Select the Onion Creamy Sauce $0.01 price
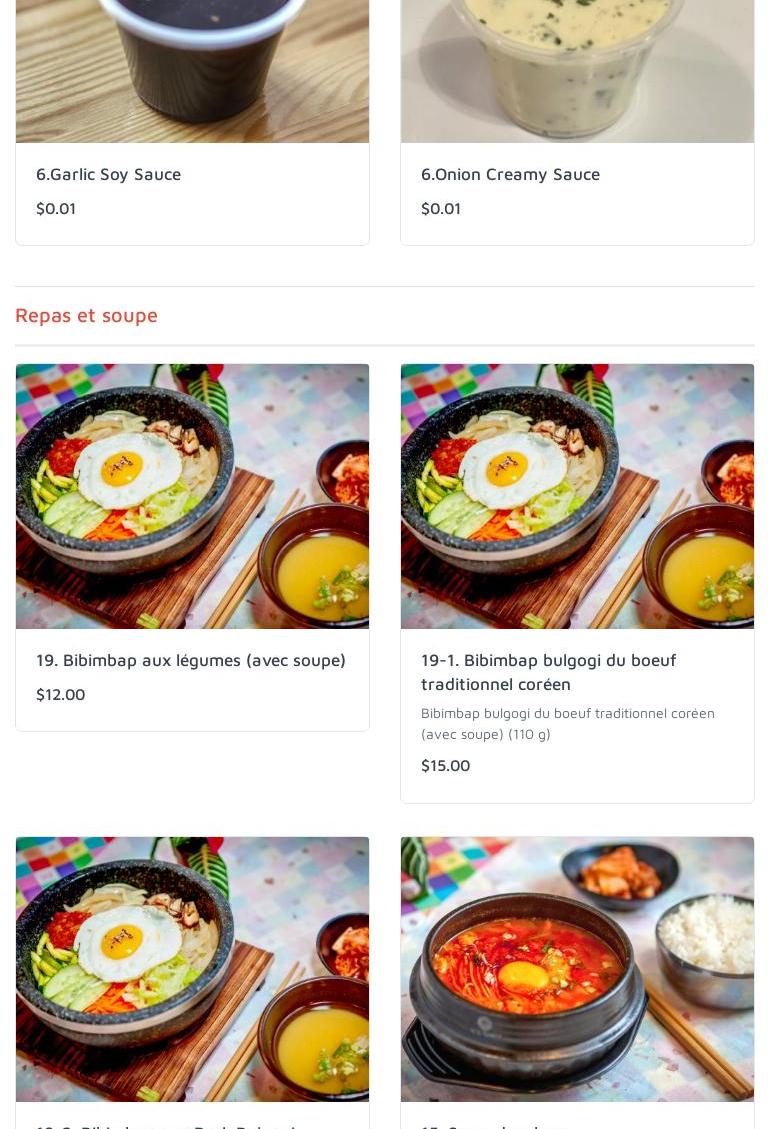 point(441,208)
